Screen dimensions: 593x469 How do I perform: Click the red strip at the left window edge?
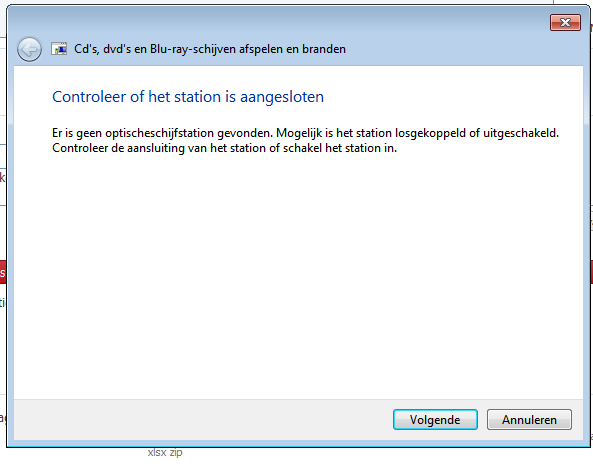(3, 272)
